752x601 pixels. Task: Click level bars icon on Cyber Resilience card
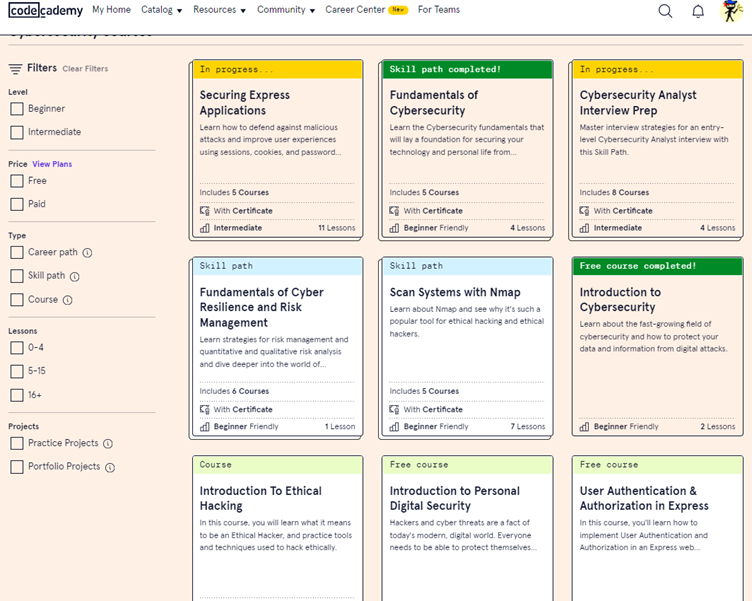pos(205,427)
